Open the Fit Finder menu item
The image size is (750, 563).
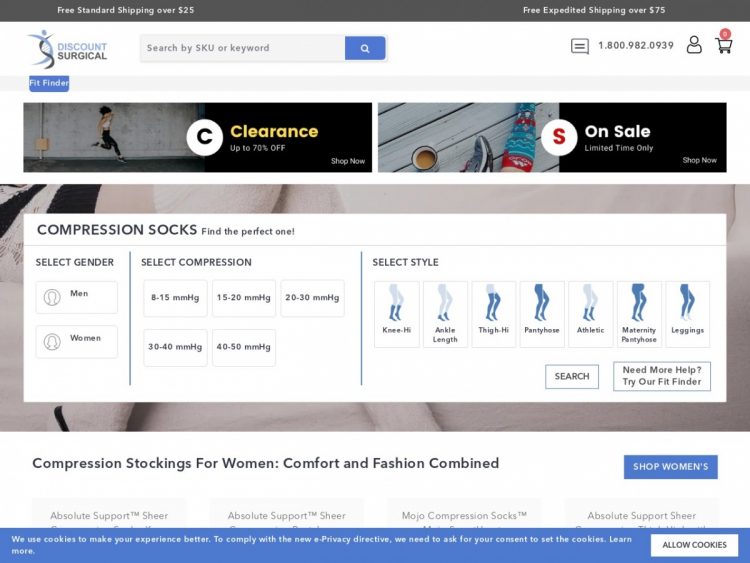pos(49,83)
